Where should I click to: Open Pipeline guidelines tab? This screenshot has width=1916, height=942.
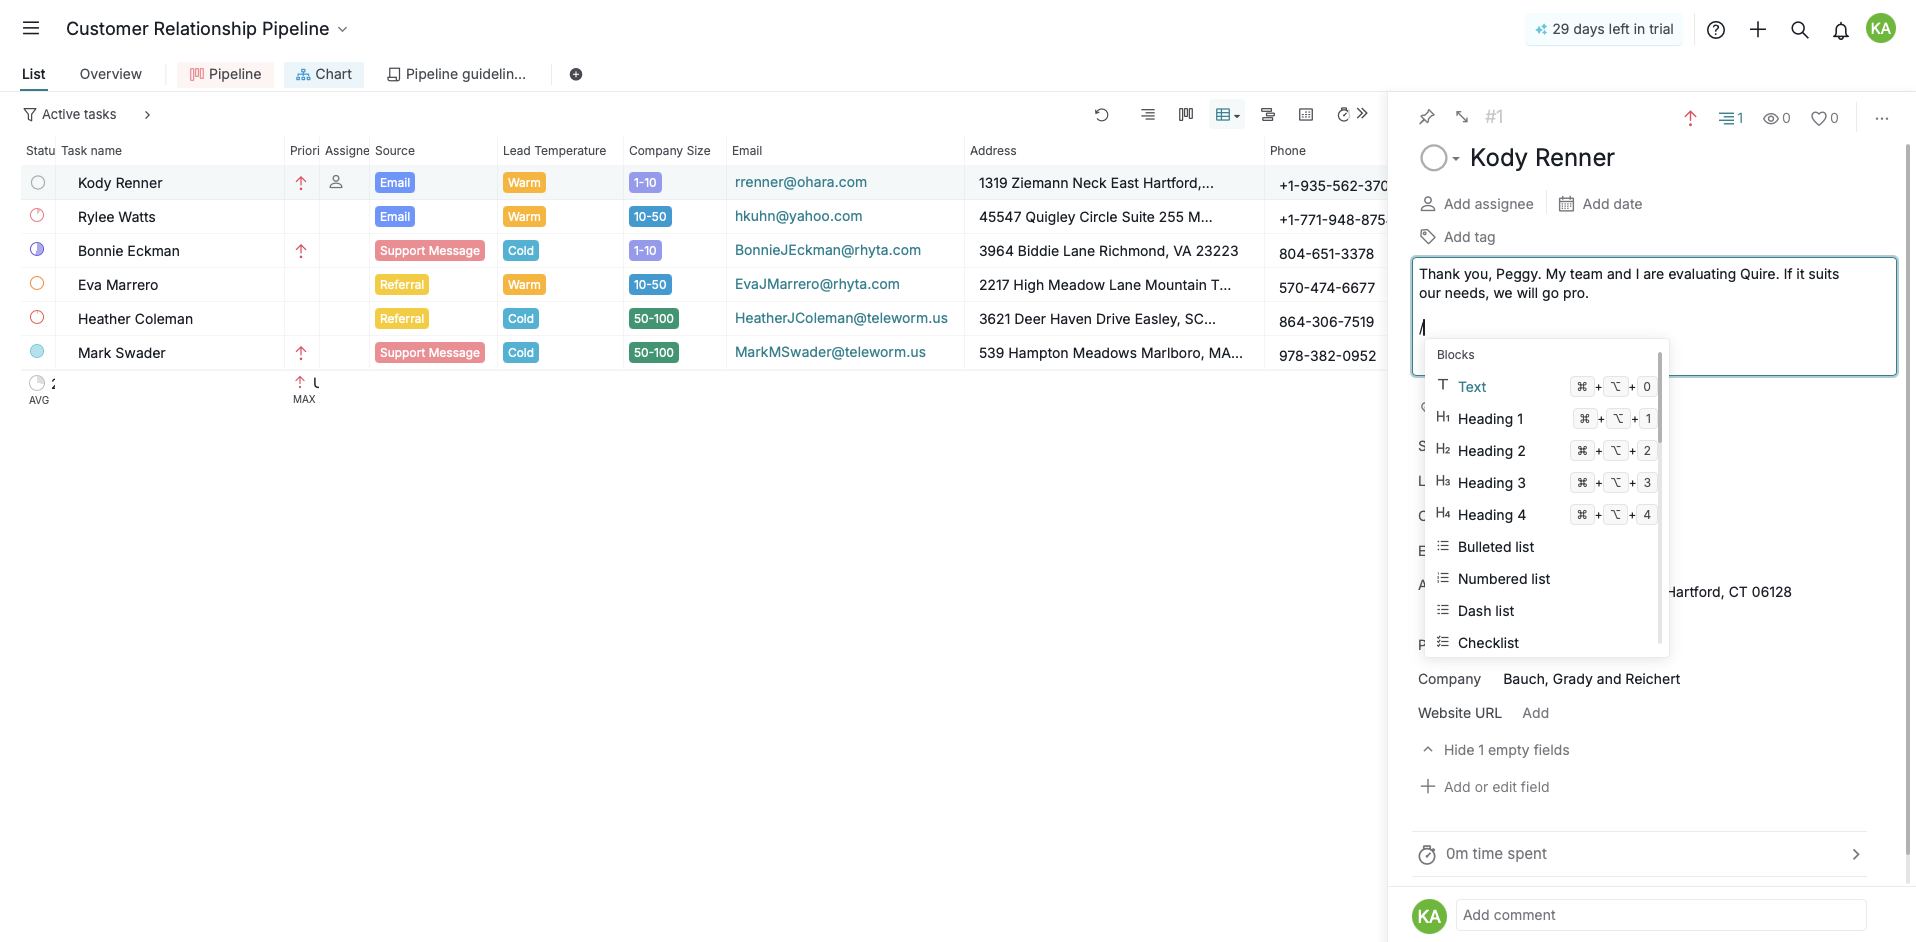pos(456,74)
